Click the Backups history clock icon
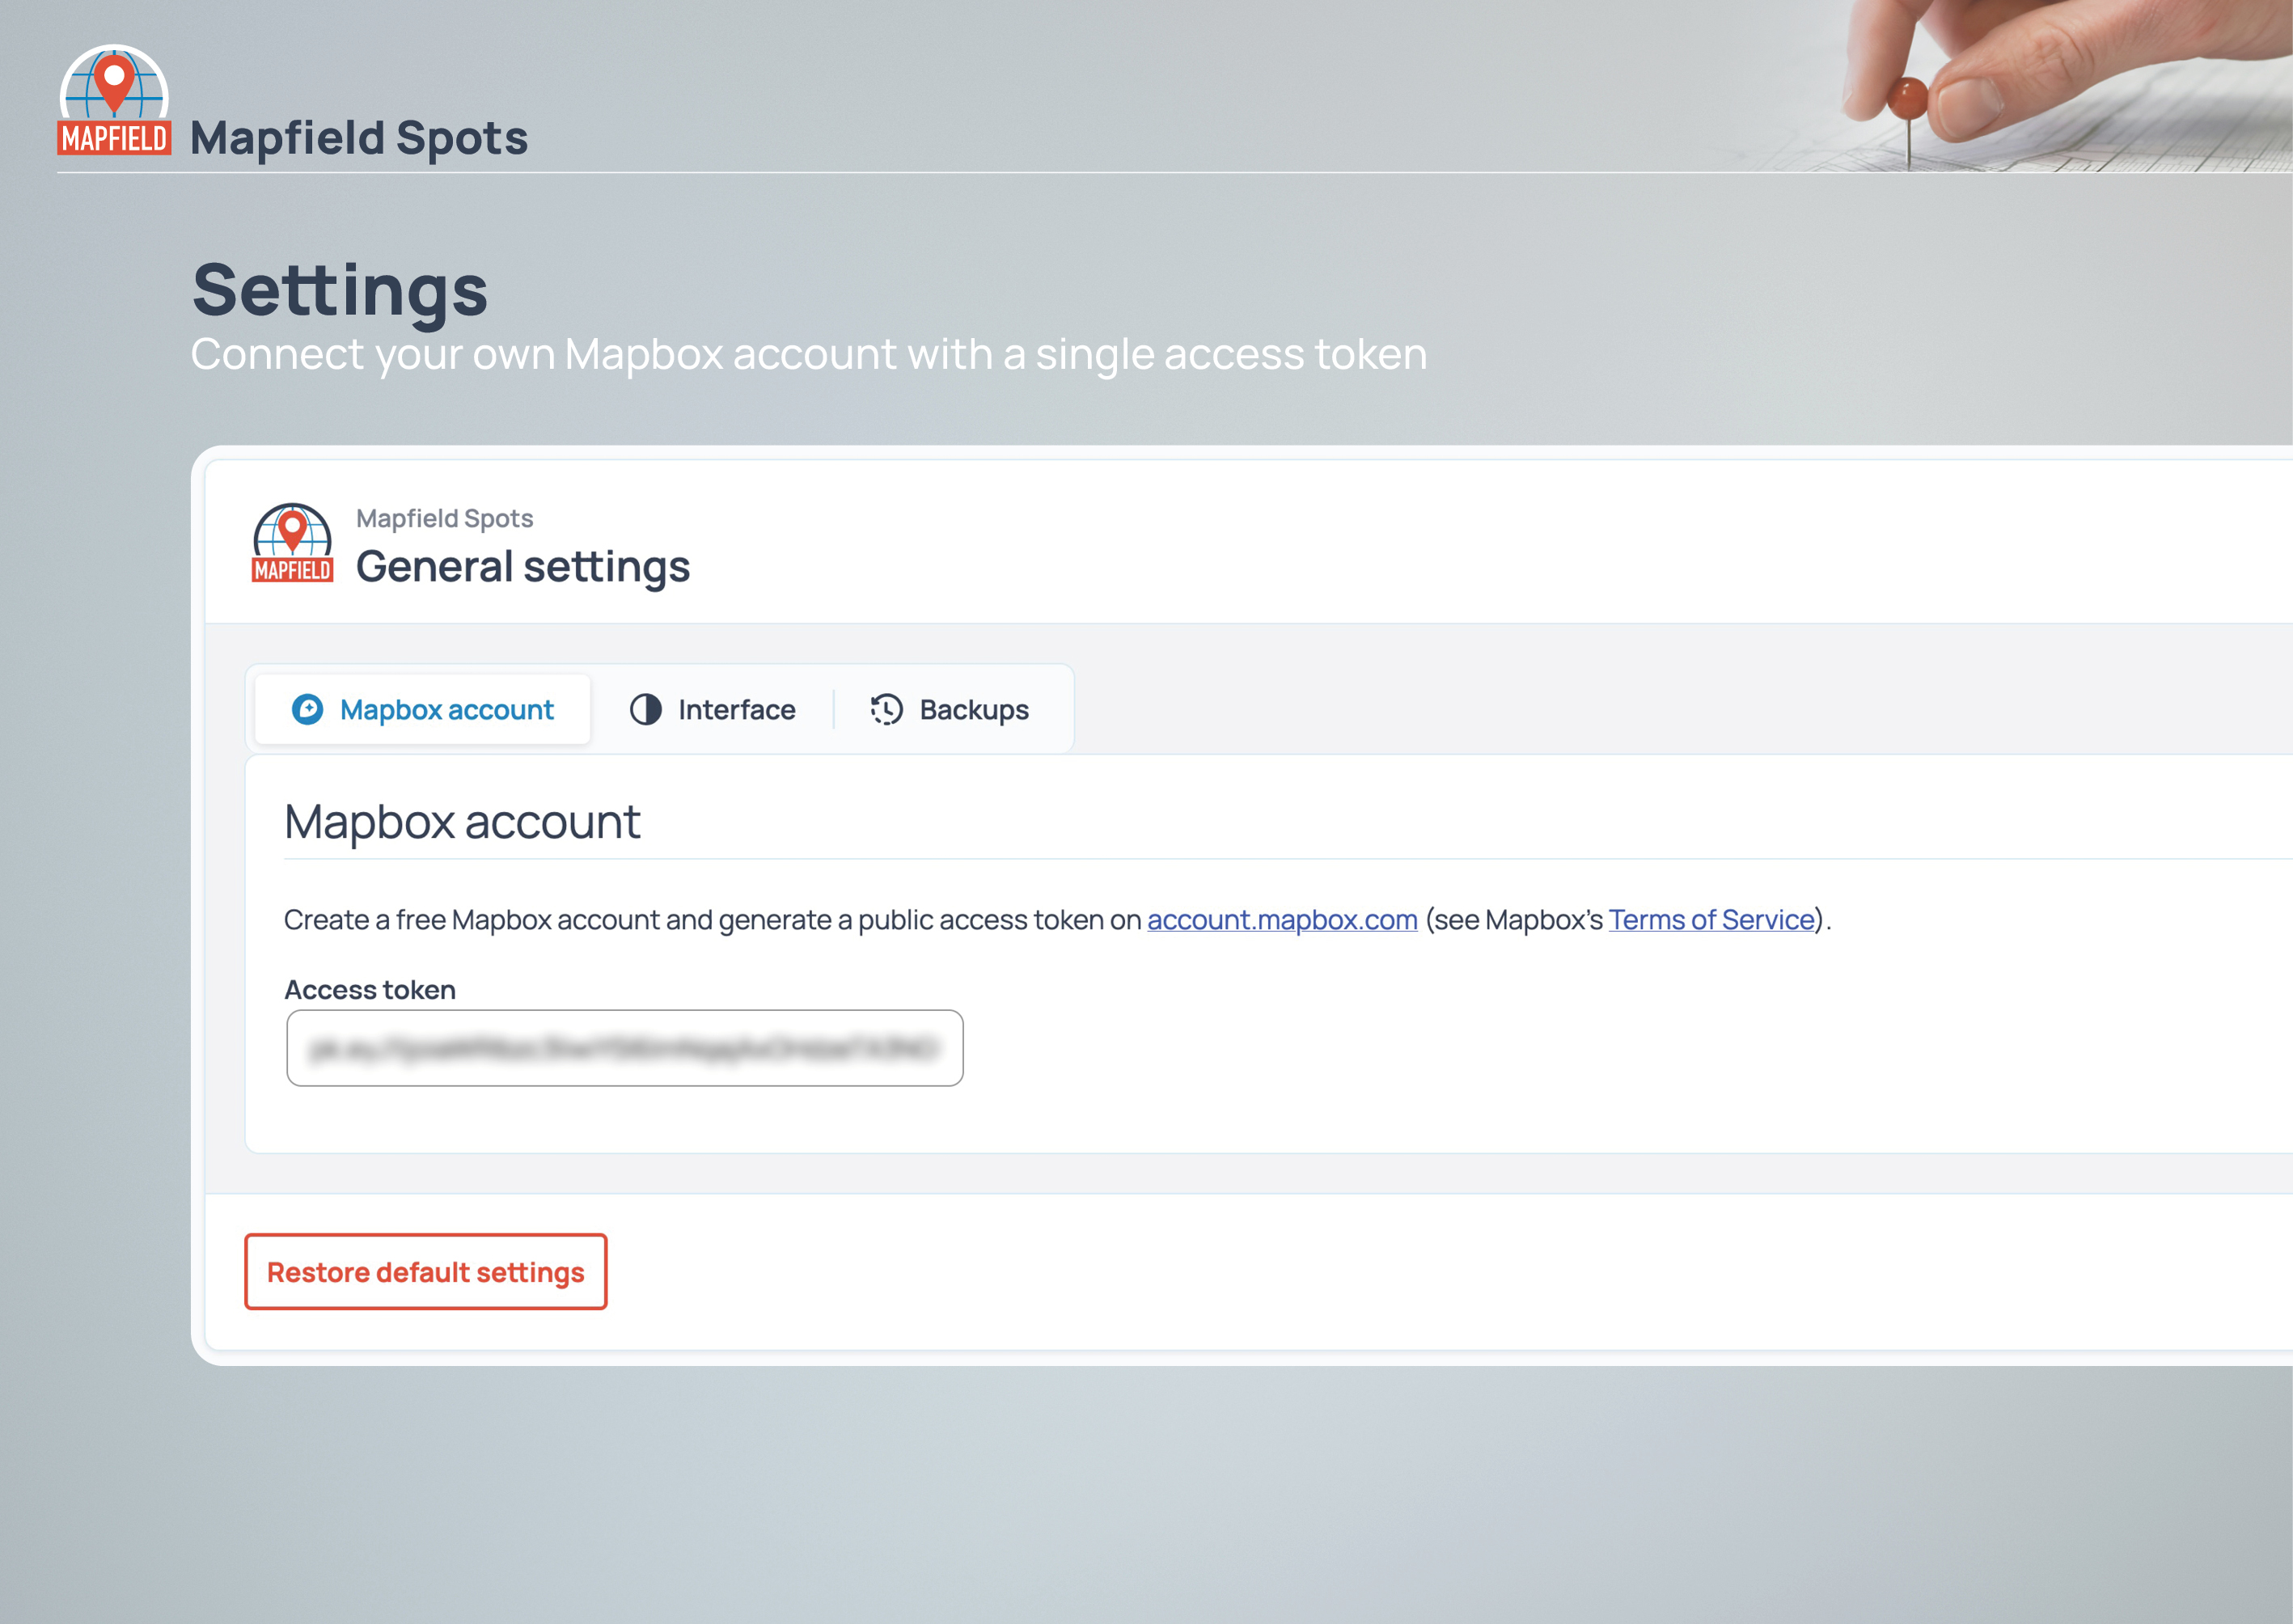The image size is (2293, 1624). tap(886, 709)
